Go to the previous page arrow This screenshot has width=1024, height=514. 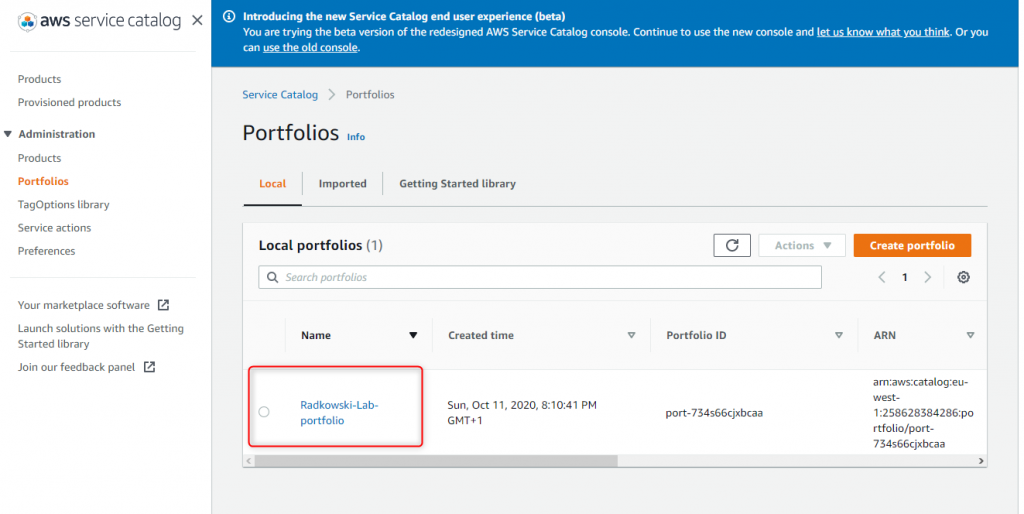pyautogui.click(x=882, y=277)
